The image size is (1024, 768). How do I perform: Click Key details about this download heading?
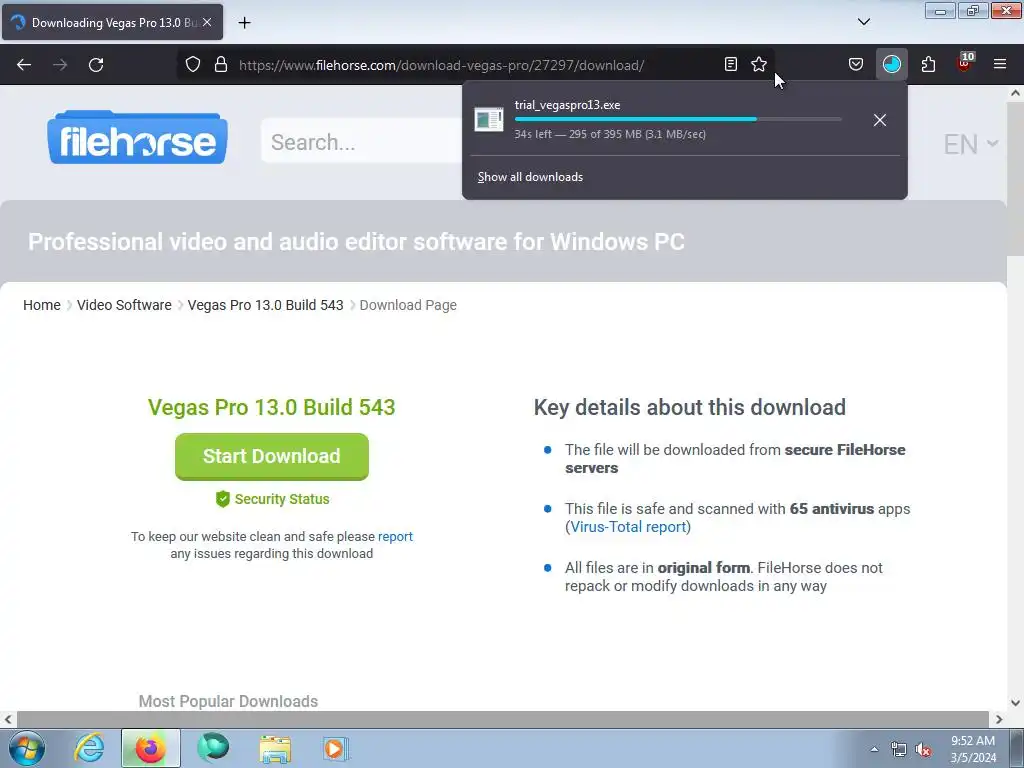coord(690,407)
